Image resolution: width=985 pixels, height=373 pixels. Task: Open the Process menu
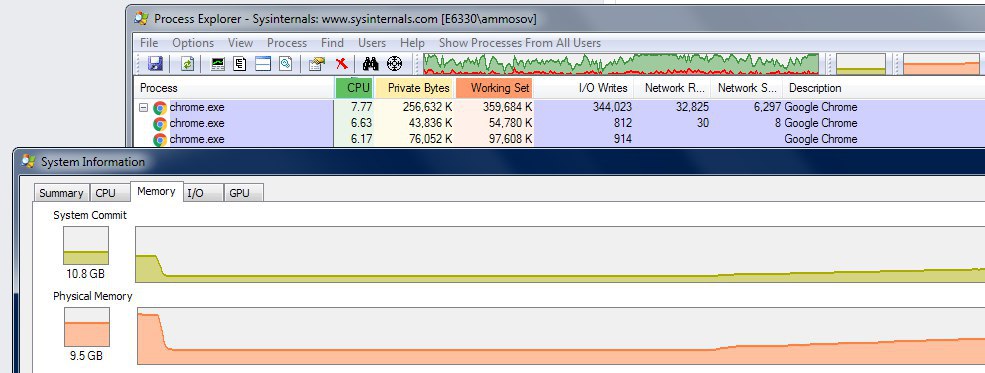286,43
